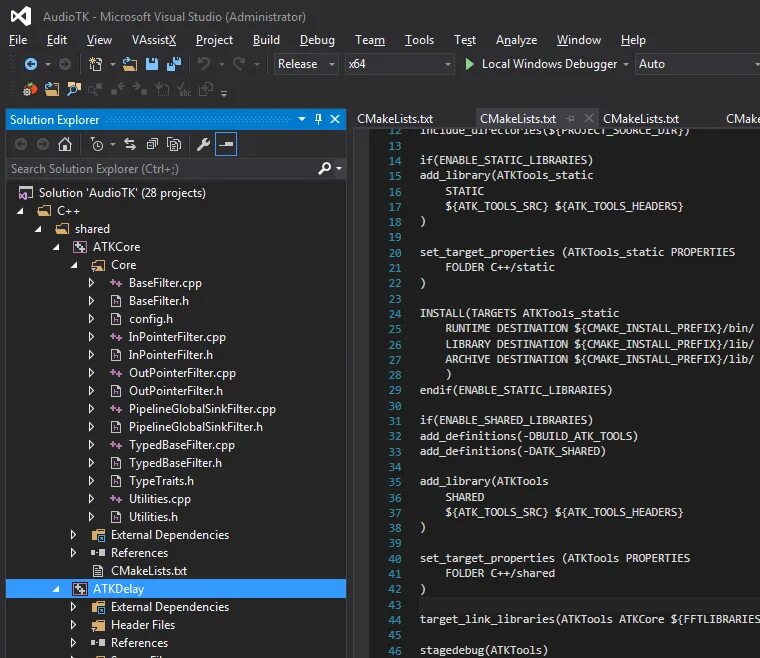Click the Redo toolbar icon
The height and width of the screenshot is (658, 760).
[x=239, y=64]
